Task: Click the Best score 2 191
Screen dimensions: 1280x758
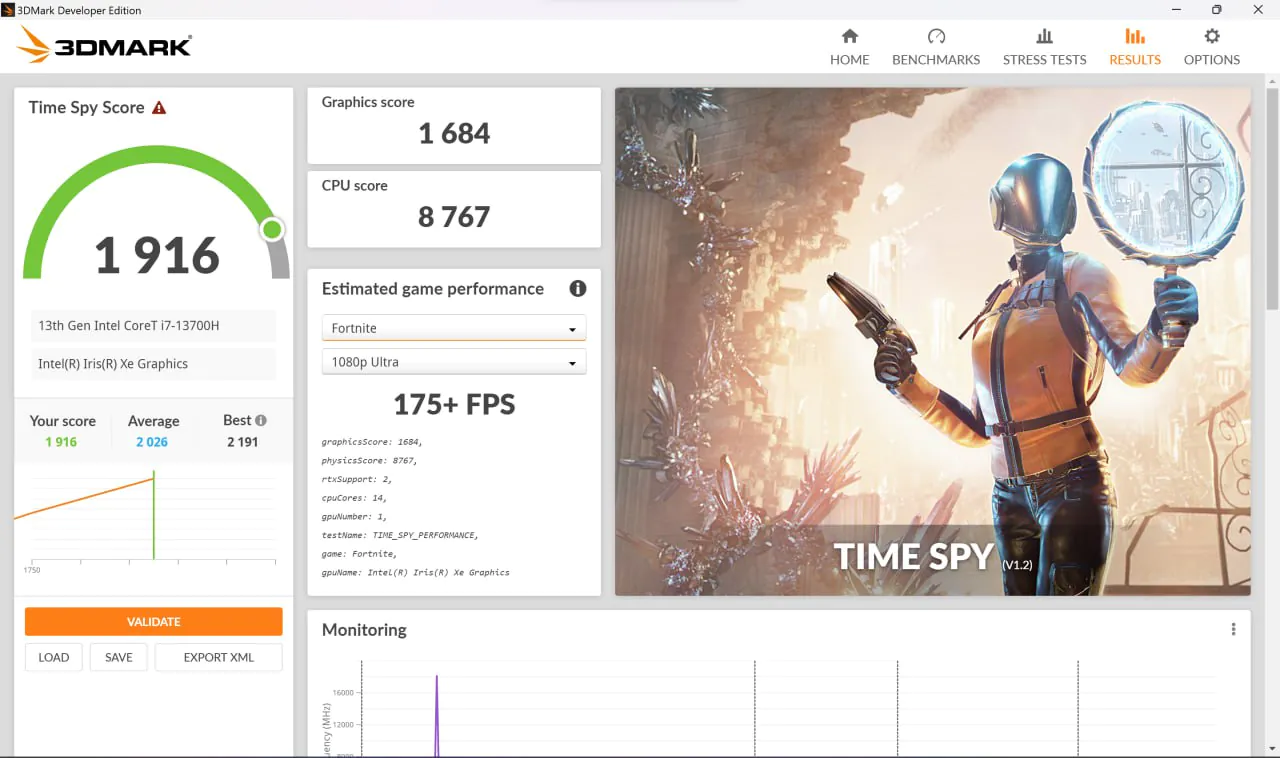Action: (243, 442)
